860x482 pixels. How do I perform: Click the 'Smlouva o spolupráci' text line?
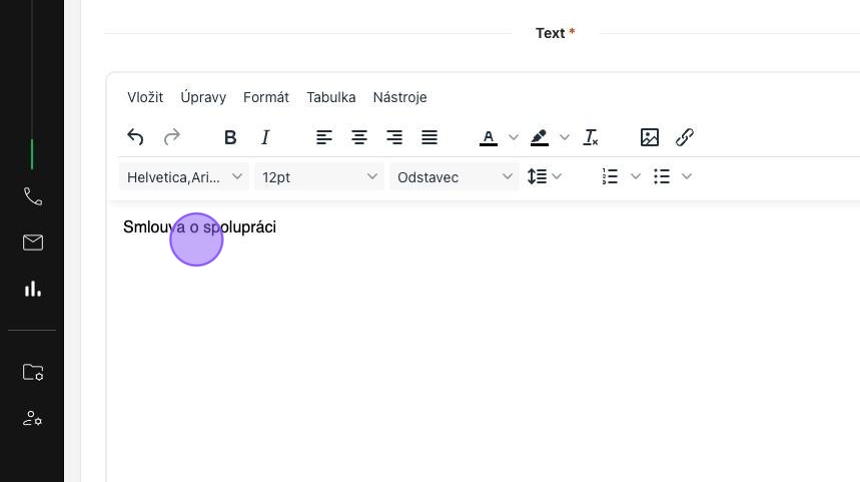click(x=200, y=227)
